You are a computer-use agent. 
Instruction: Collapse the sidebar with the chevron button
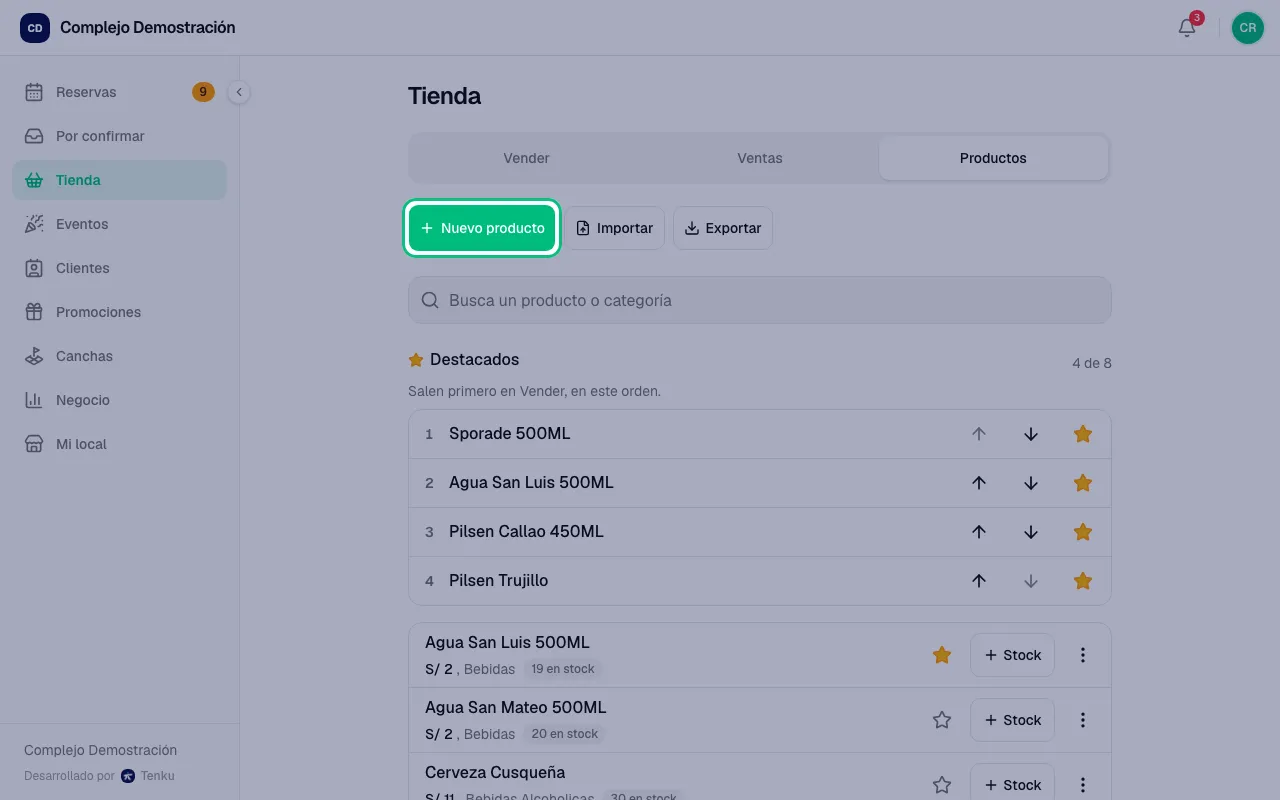click(238, 92)
